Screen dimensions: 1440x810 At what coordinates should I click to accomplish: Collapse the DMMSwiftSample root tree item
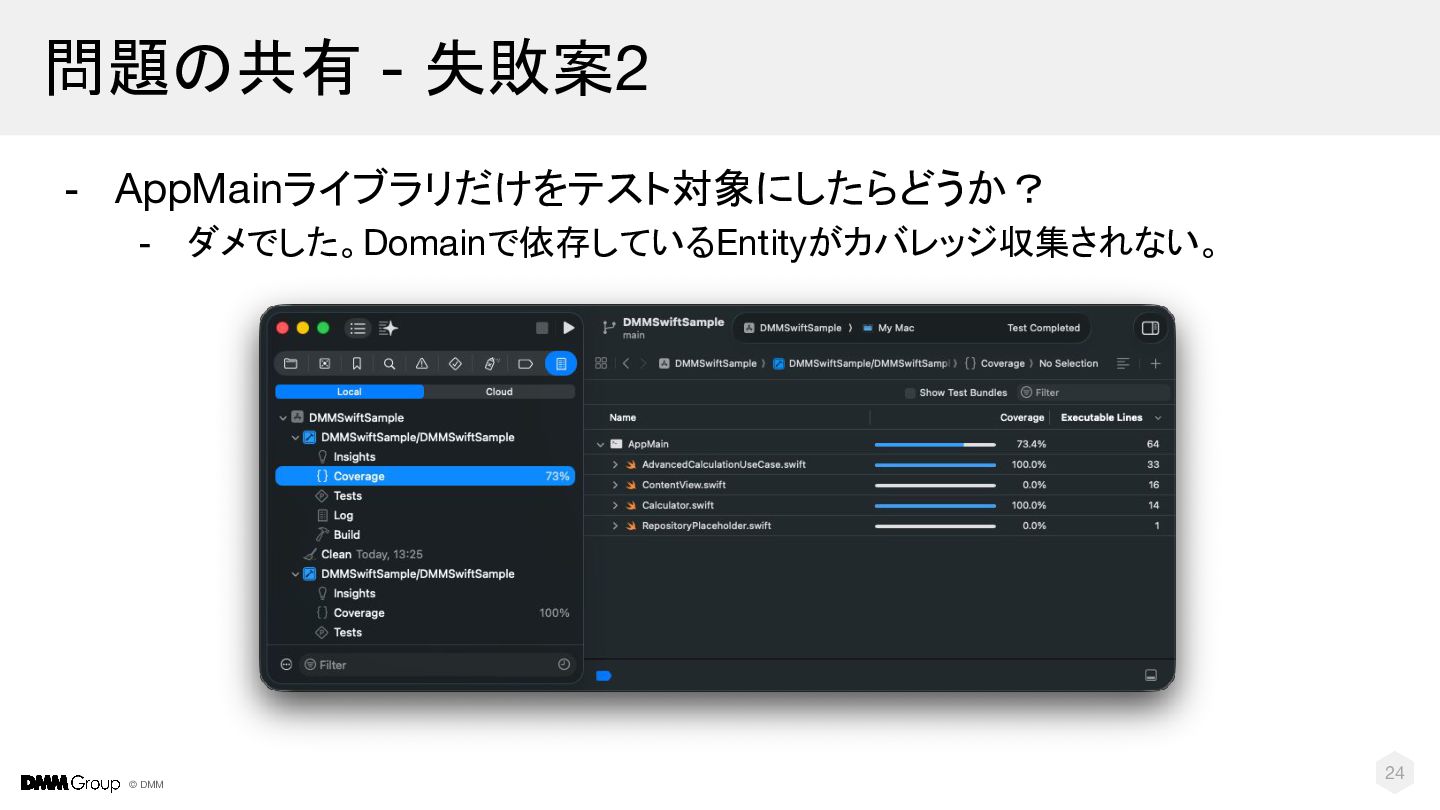(283, 418)
